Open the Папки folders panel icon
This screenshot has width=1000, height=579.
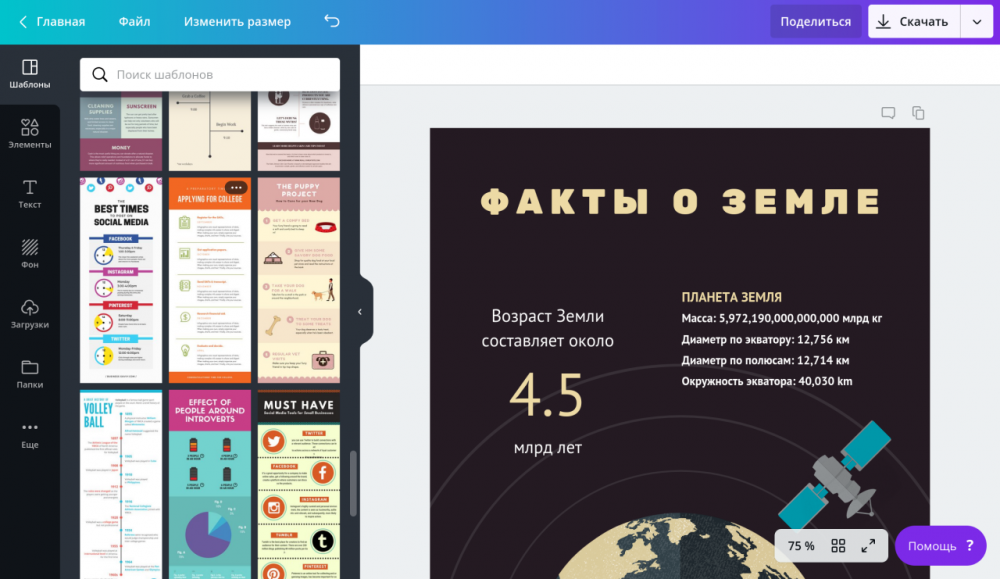pos(30,368)
